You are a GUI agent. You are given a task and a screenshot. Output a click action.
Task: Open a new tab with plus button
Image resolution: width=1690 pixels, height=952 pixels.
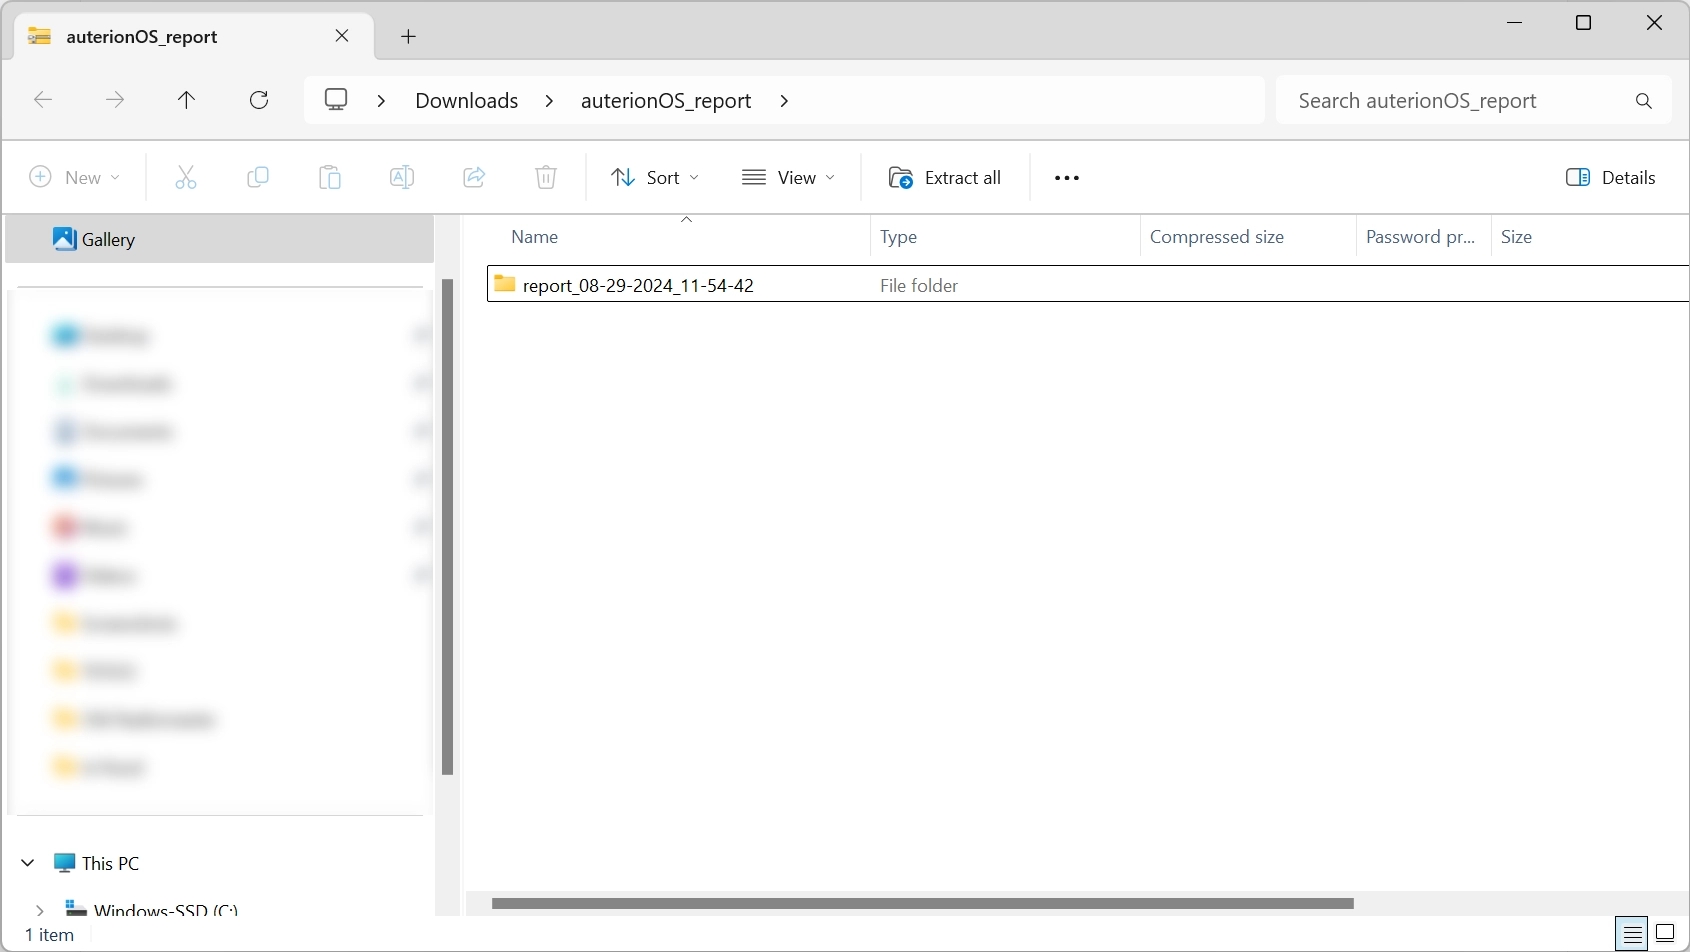[408, 37]
